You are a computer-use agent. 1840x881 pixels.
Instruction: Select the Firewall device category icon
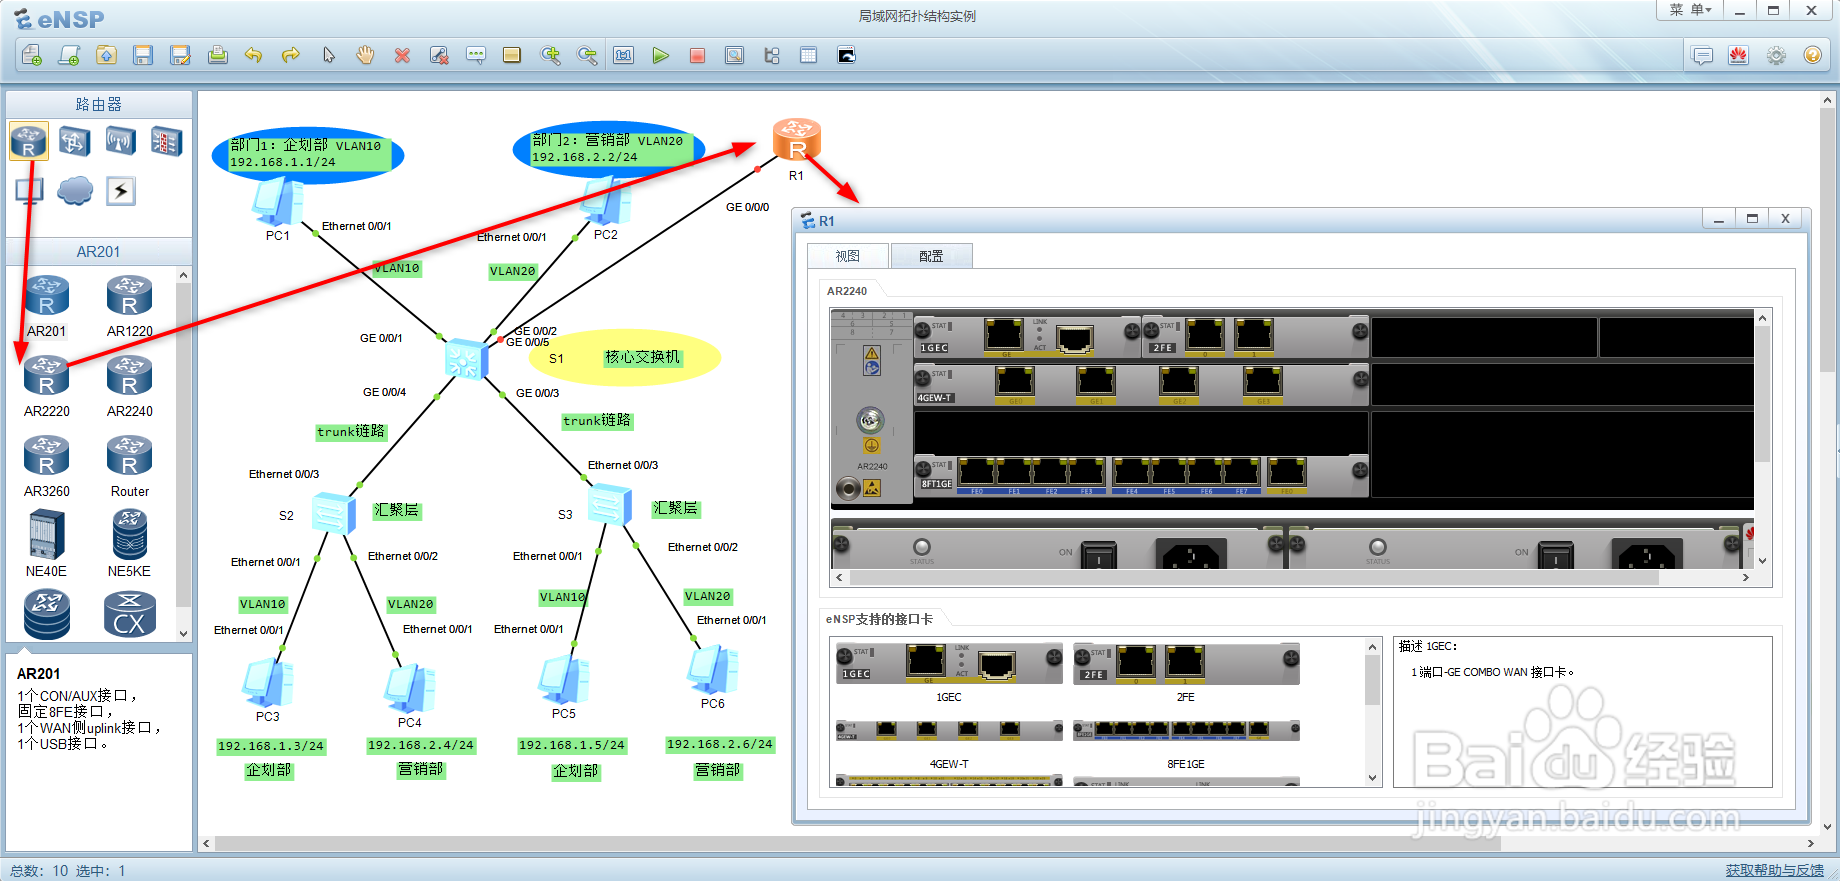(x=167, y=142)
